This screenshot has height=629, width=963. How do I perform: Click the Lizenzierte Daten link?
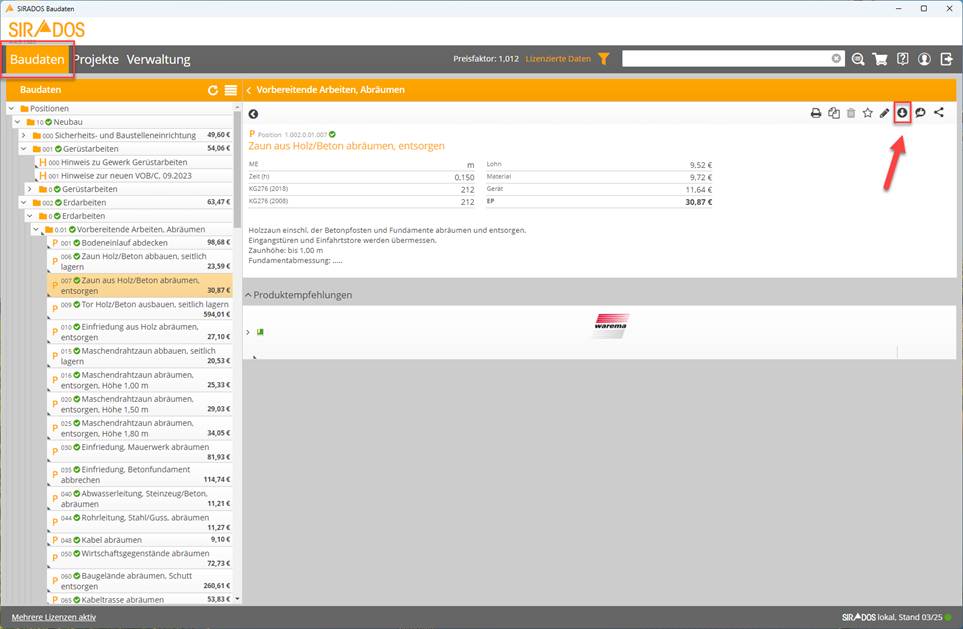pos(558,59)
